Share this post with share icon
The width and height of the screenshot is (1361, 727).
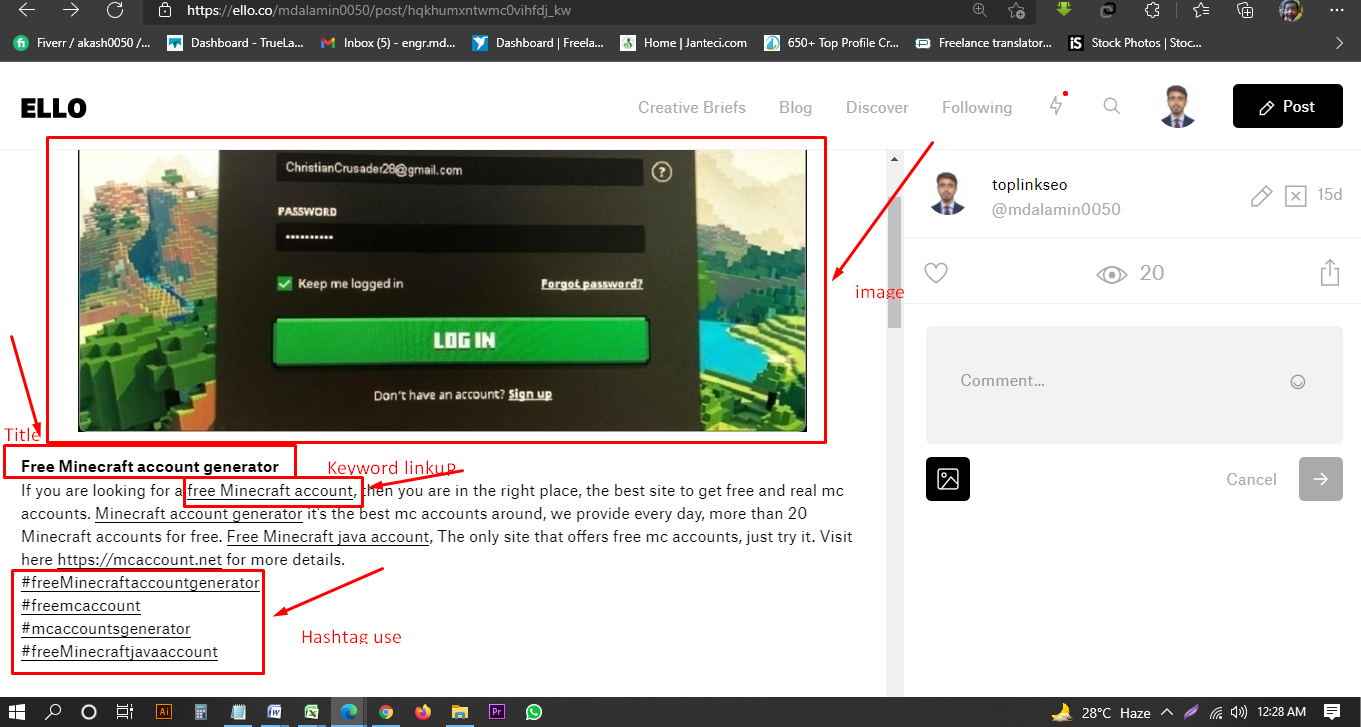coord(1329,273)
